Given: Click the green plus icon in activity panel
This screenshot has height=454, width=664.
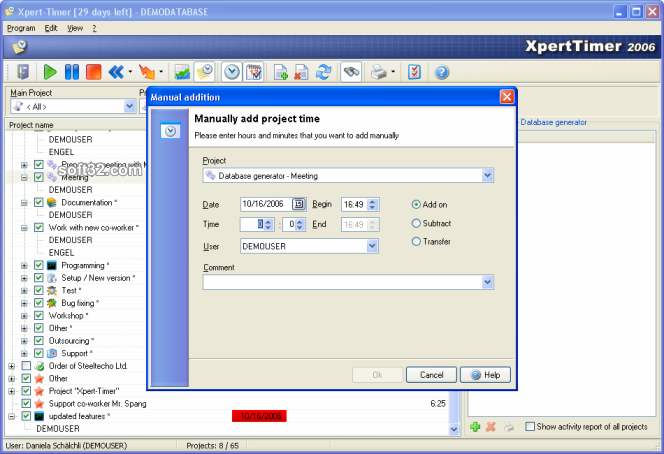Looking at the screenshot, I should click(x=475, y=426).
